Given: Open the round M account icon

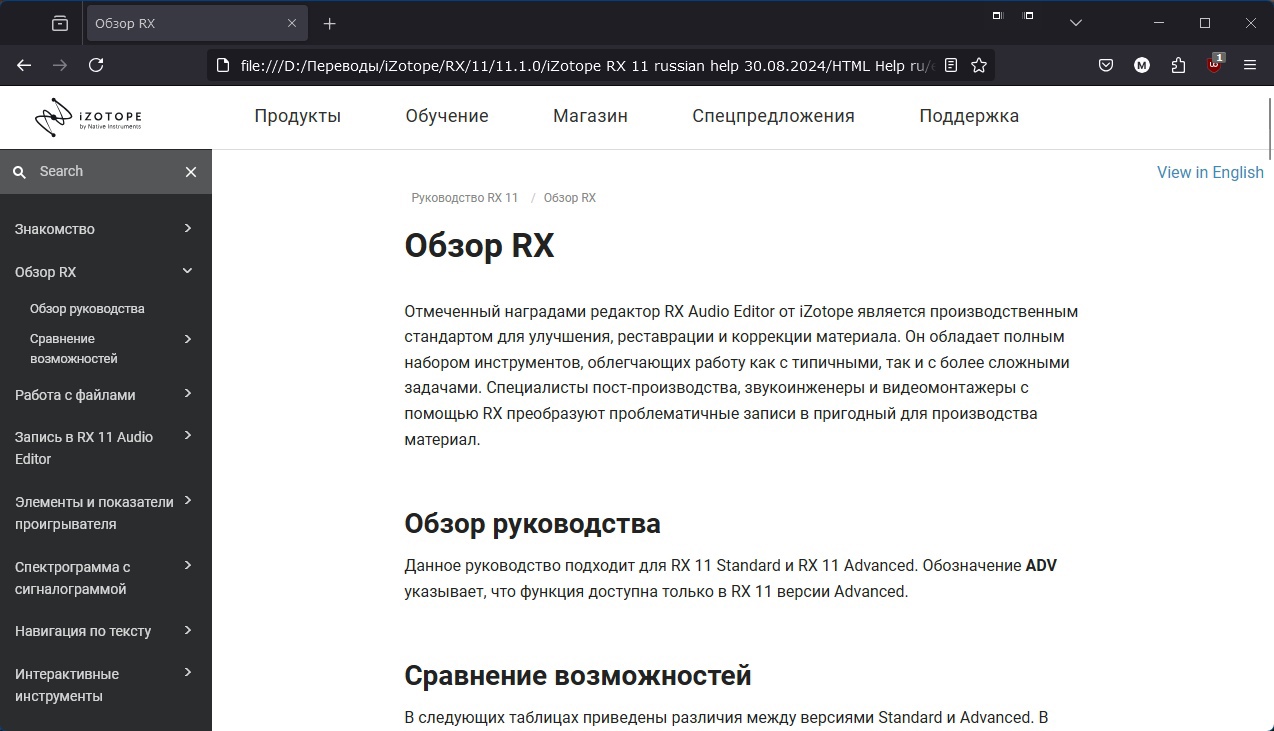Looking at the screenshot, I should pyautogui.click(x=1142, y=65).
